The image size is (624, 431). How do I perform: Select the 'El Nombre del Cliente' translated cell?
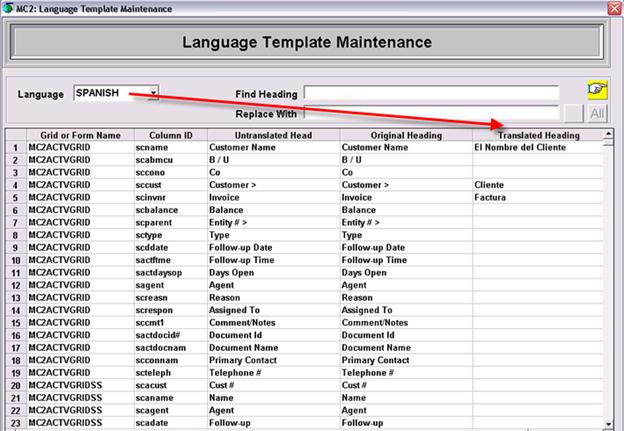538,148
